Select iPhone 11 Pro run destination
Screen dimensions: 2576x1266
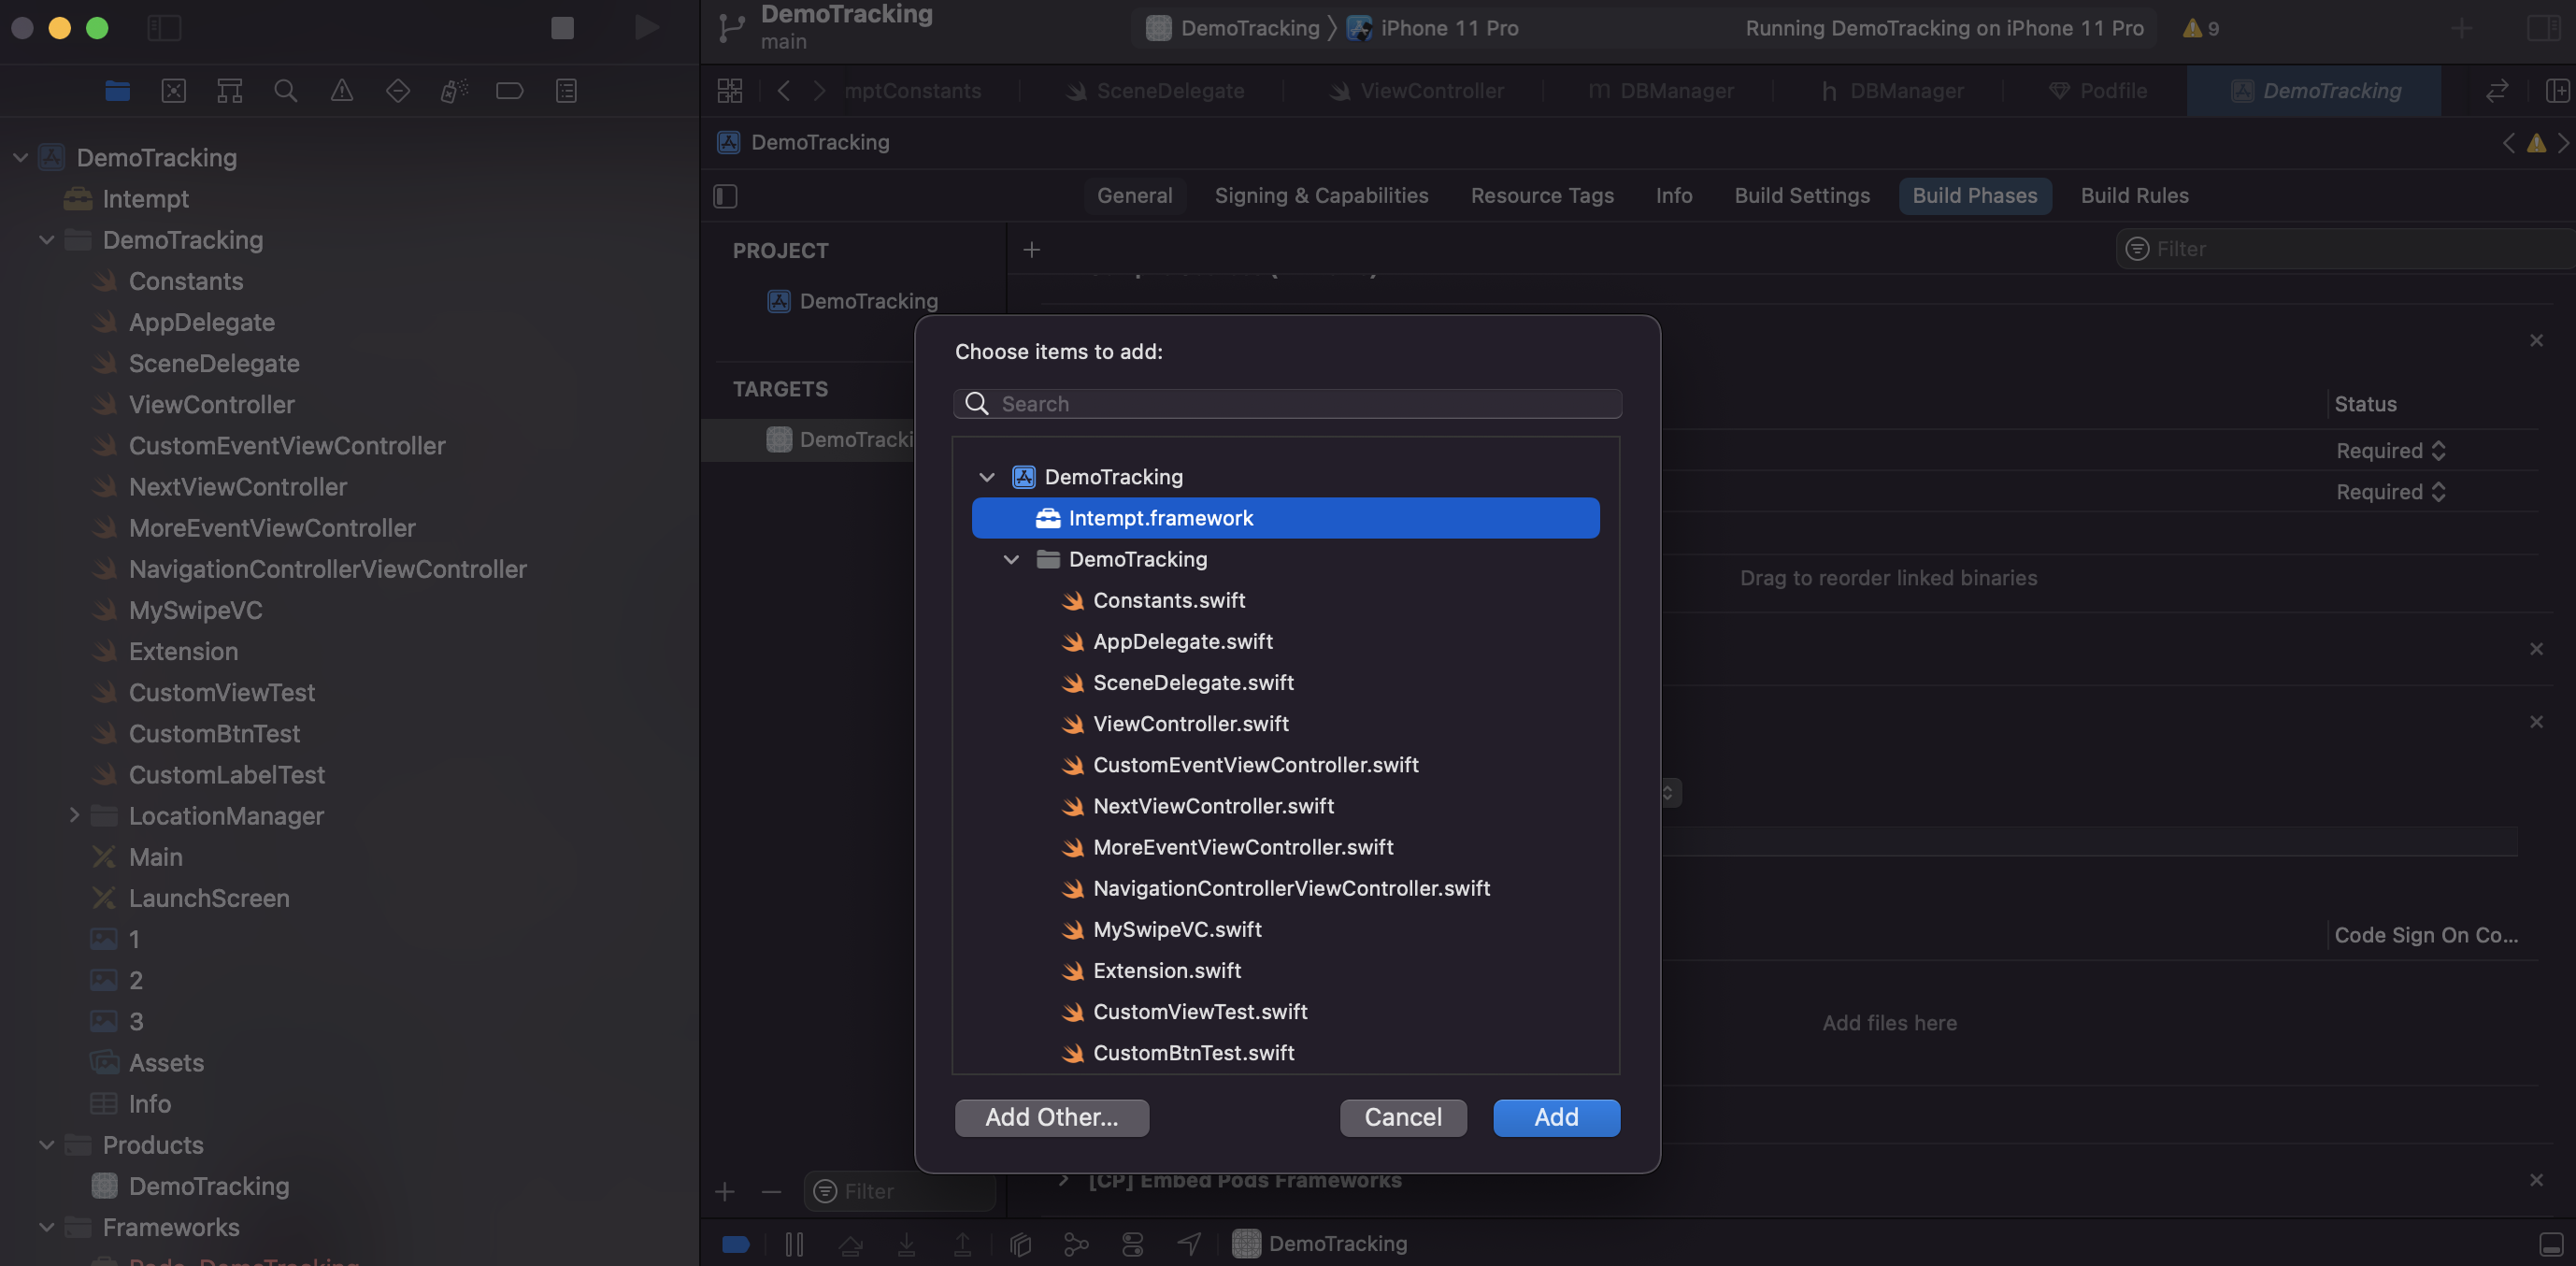click(x=1434, y=28)
